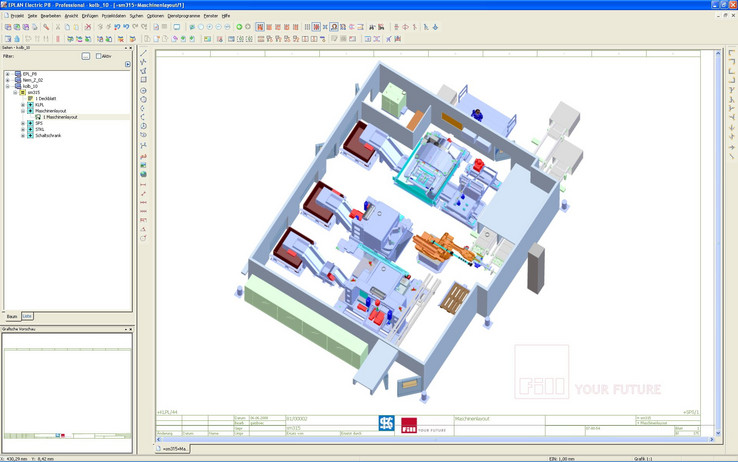
Task: Click the filter browse '...' button
Action: point(86,56)
